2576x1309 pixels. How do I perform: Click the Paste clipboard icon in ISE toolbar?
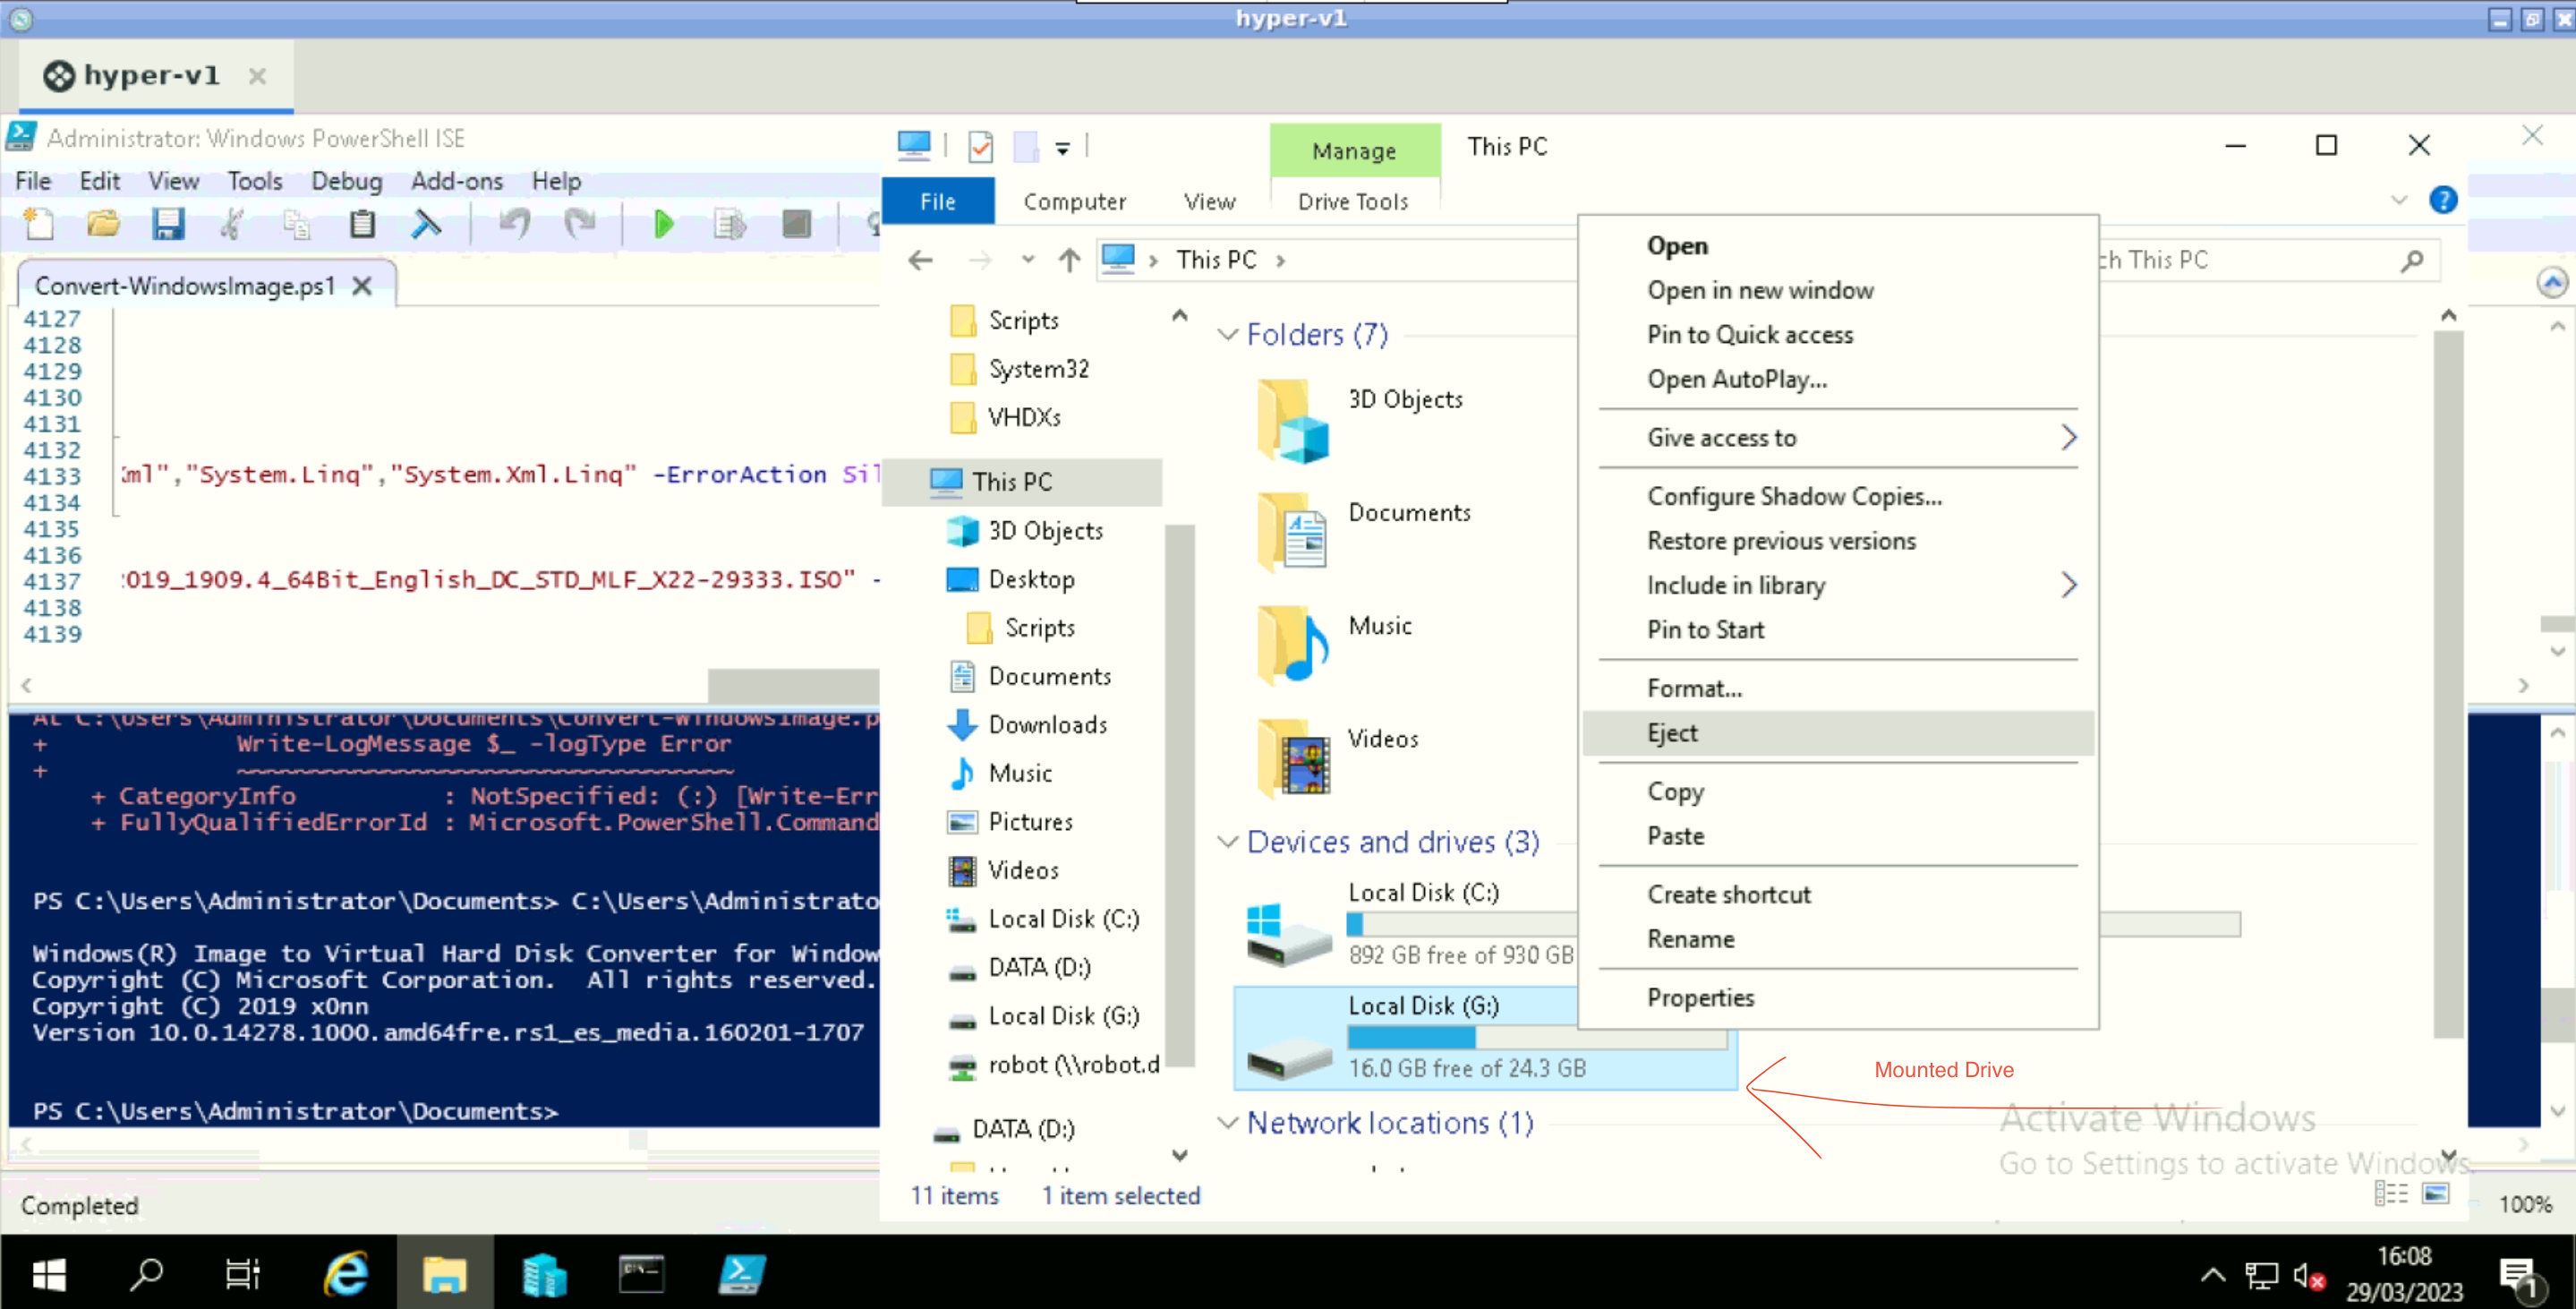[x=362, y=224]
